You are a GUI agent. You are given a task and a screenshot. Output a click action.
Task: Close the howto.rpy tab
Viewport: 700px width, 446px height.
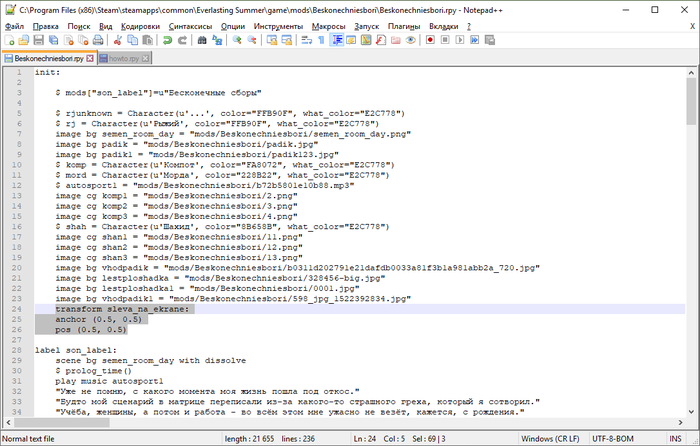(x=146, y=58)
